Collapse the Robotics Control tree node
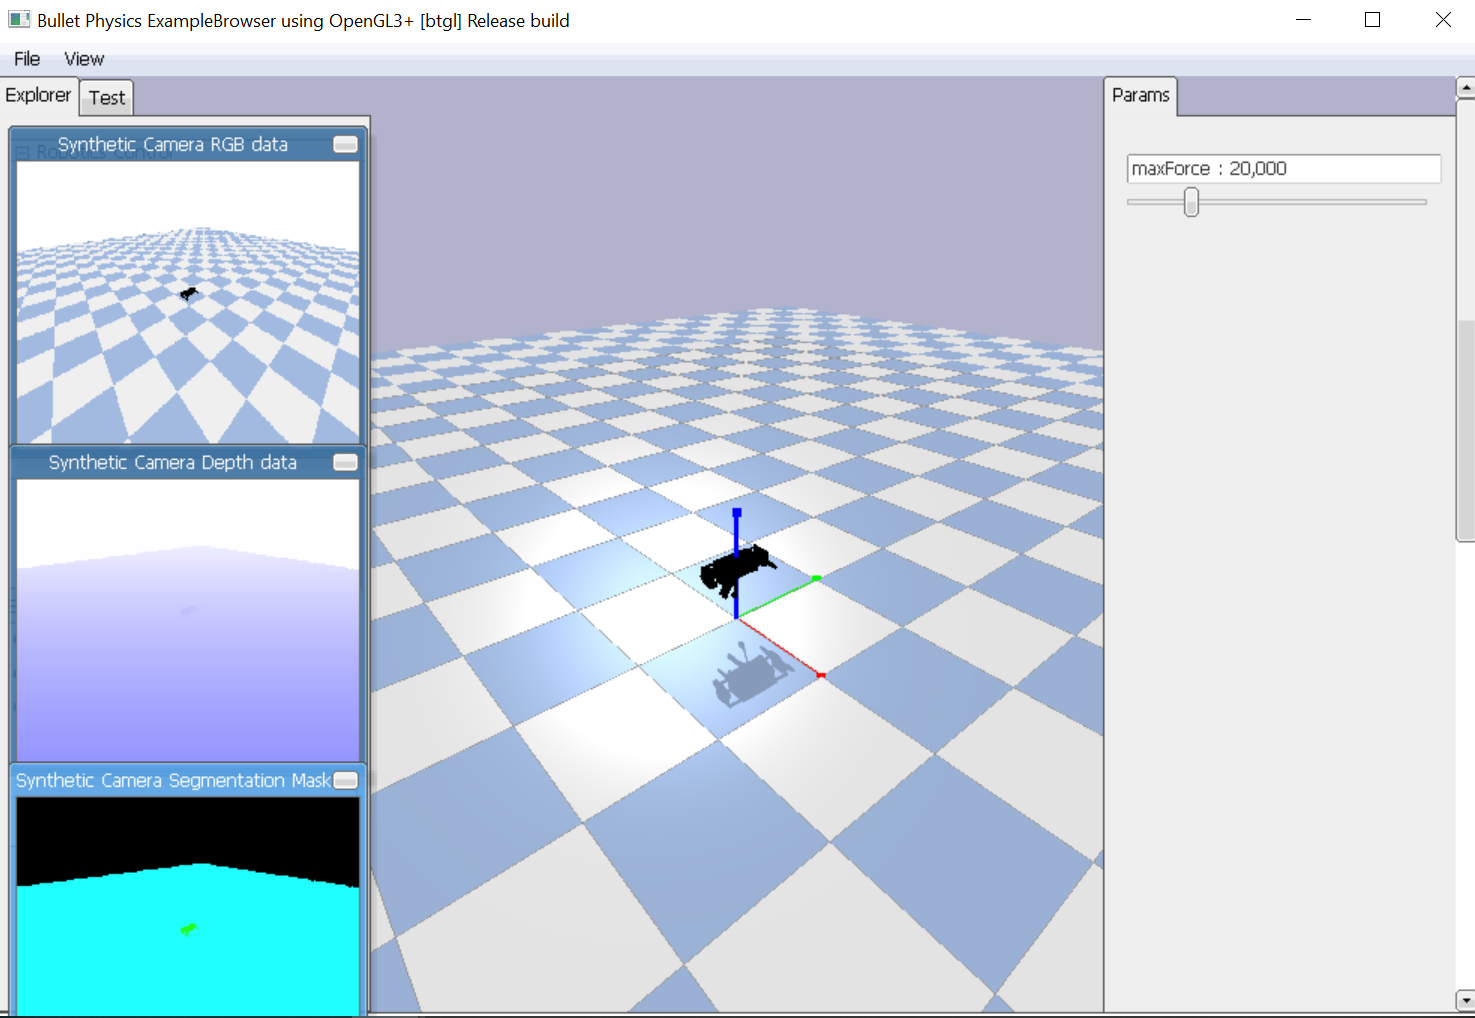The height and width of the screenshot is (1018, 1475). pyautogui.click(x=22, y=150)
